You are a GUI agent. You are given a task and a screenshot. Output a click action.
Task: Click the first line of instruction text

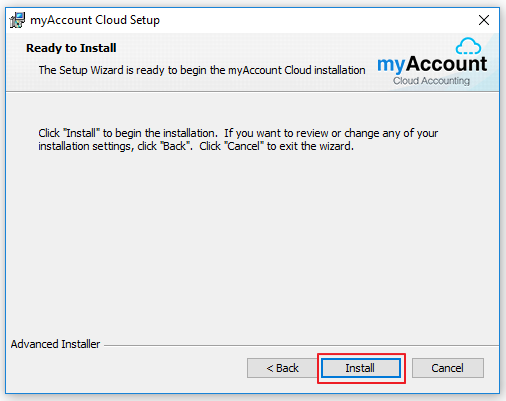pos(238,133)
